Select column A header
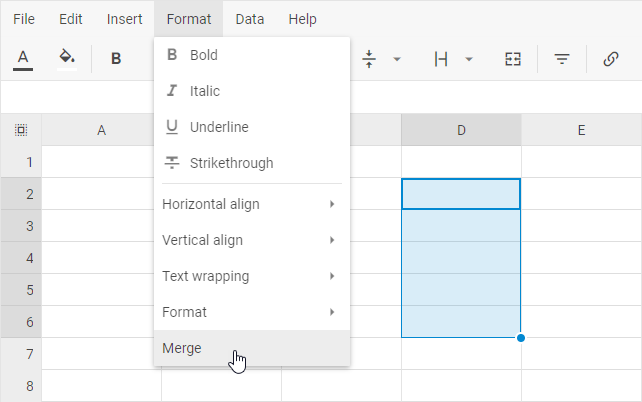Screen dimensions: 642x402 coord(102,130)
